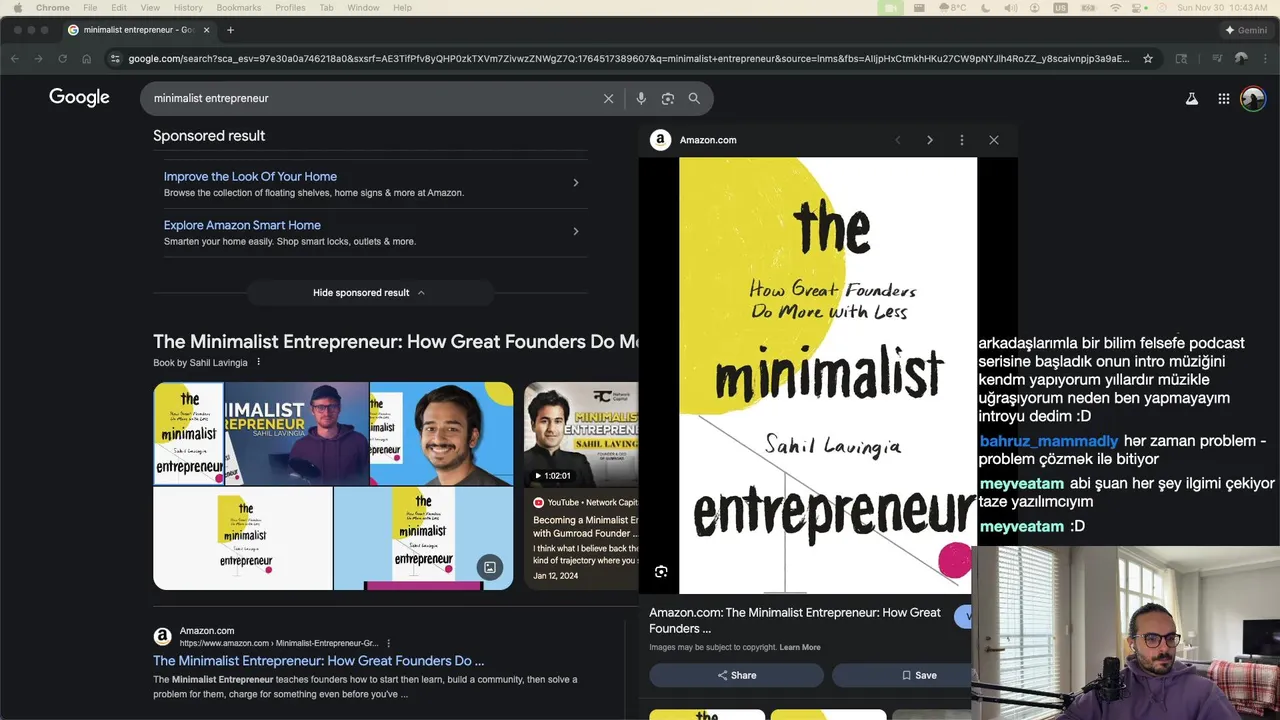Share the previewed image
Viewport: 1280px width, 720px height.
click(736, 675)
